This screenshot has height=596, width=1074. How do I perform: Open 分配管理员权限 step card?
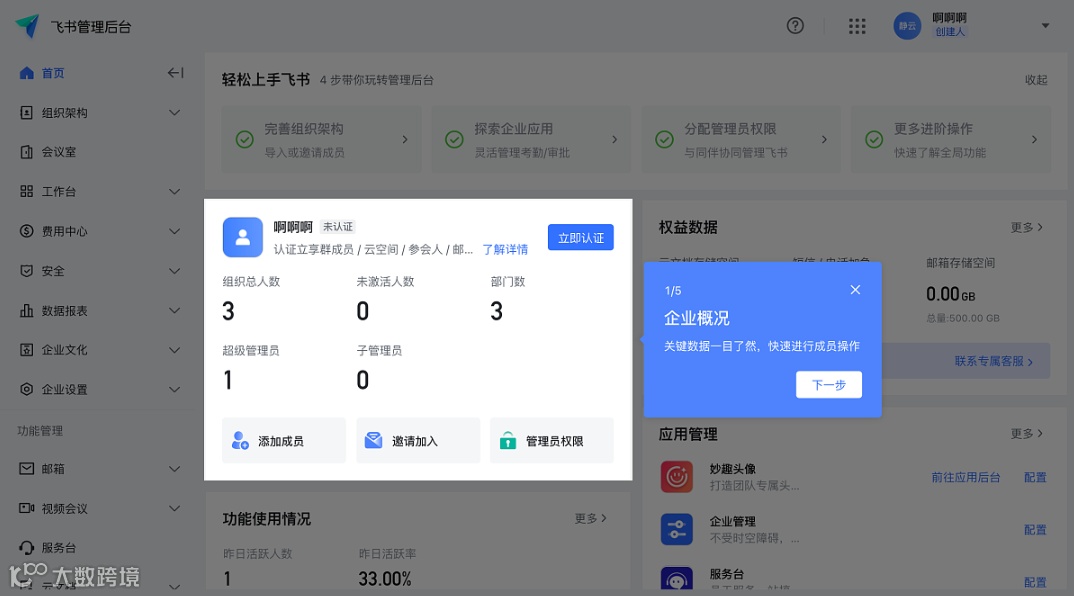(740, 139)
